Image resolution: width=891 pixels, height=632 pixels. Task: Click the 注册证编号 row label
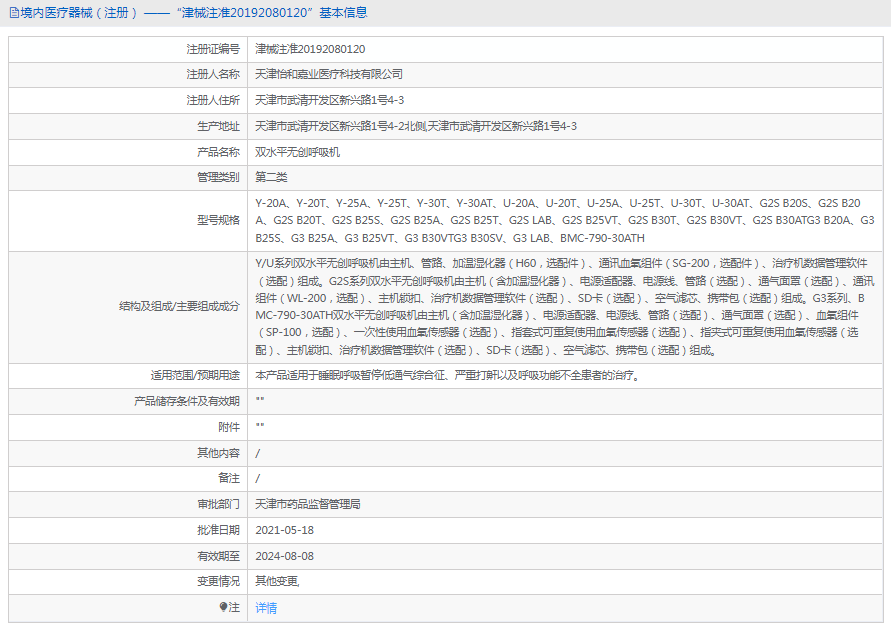point(213,49)
